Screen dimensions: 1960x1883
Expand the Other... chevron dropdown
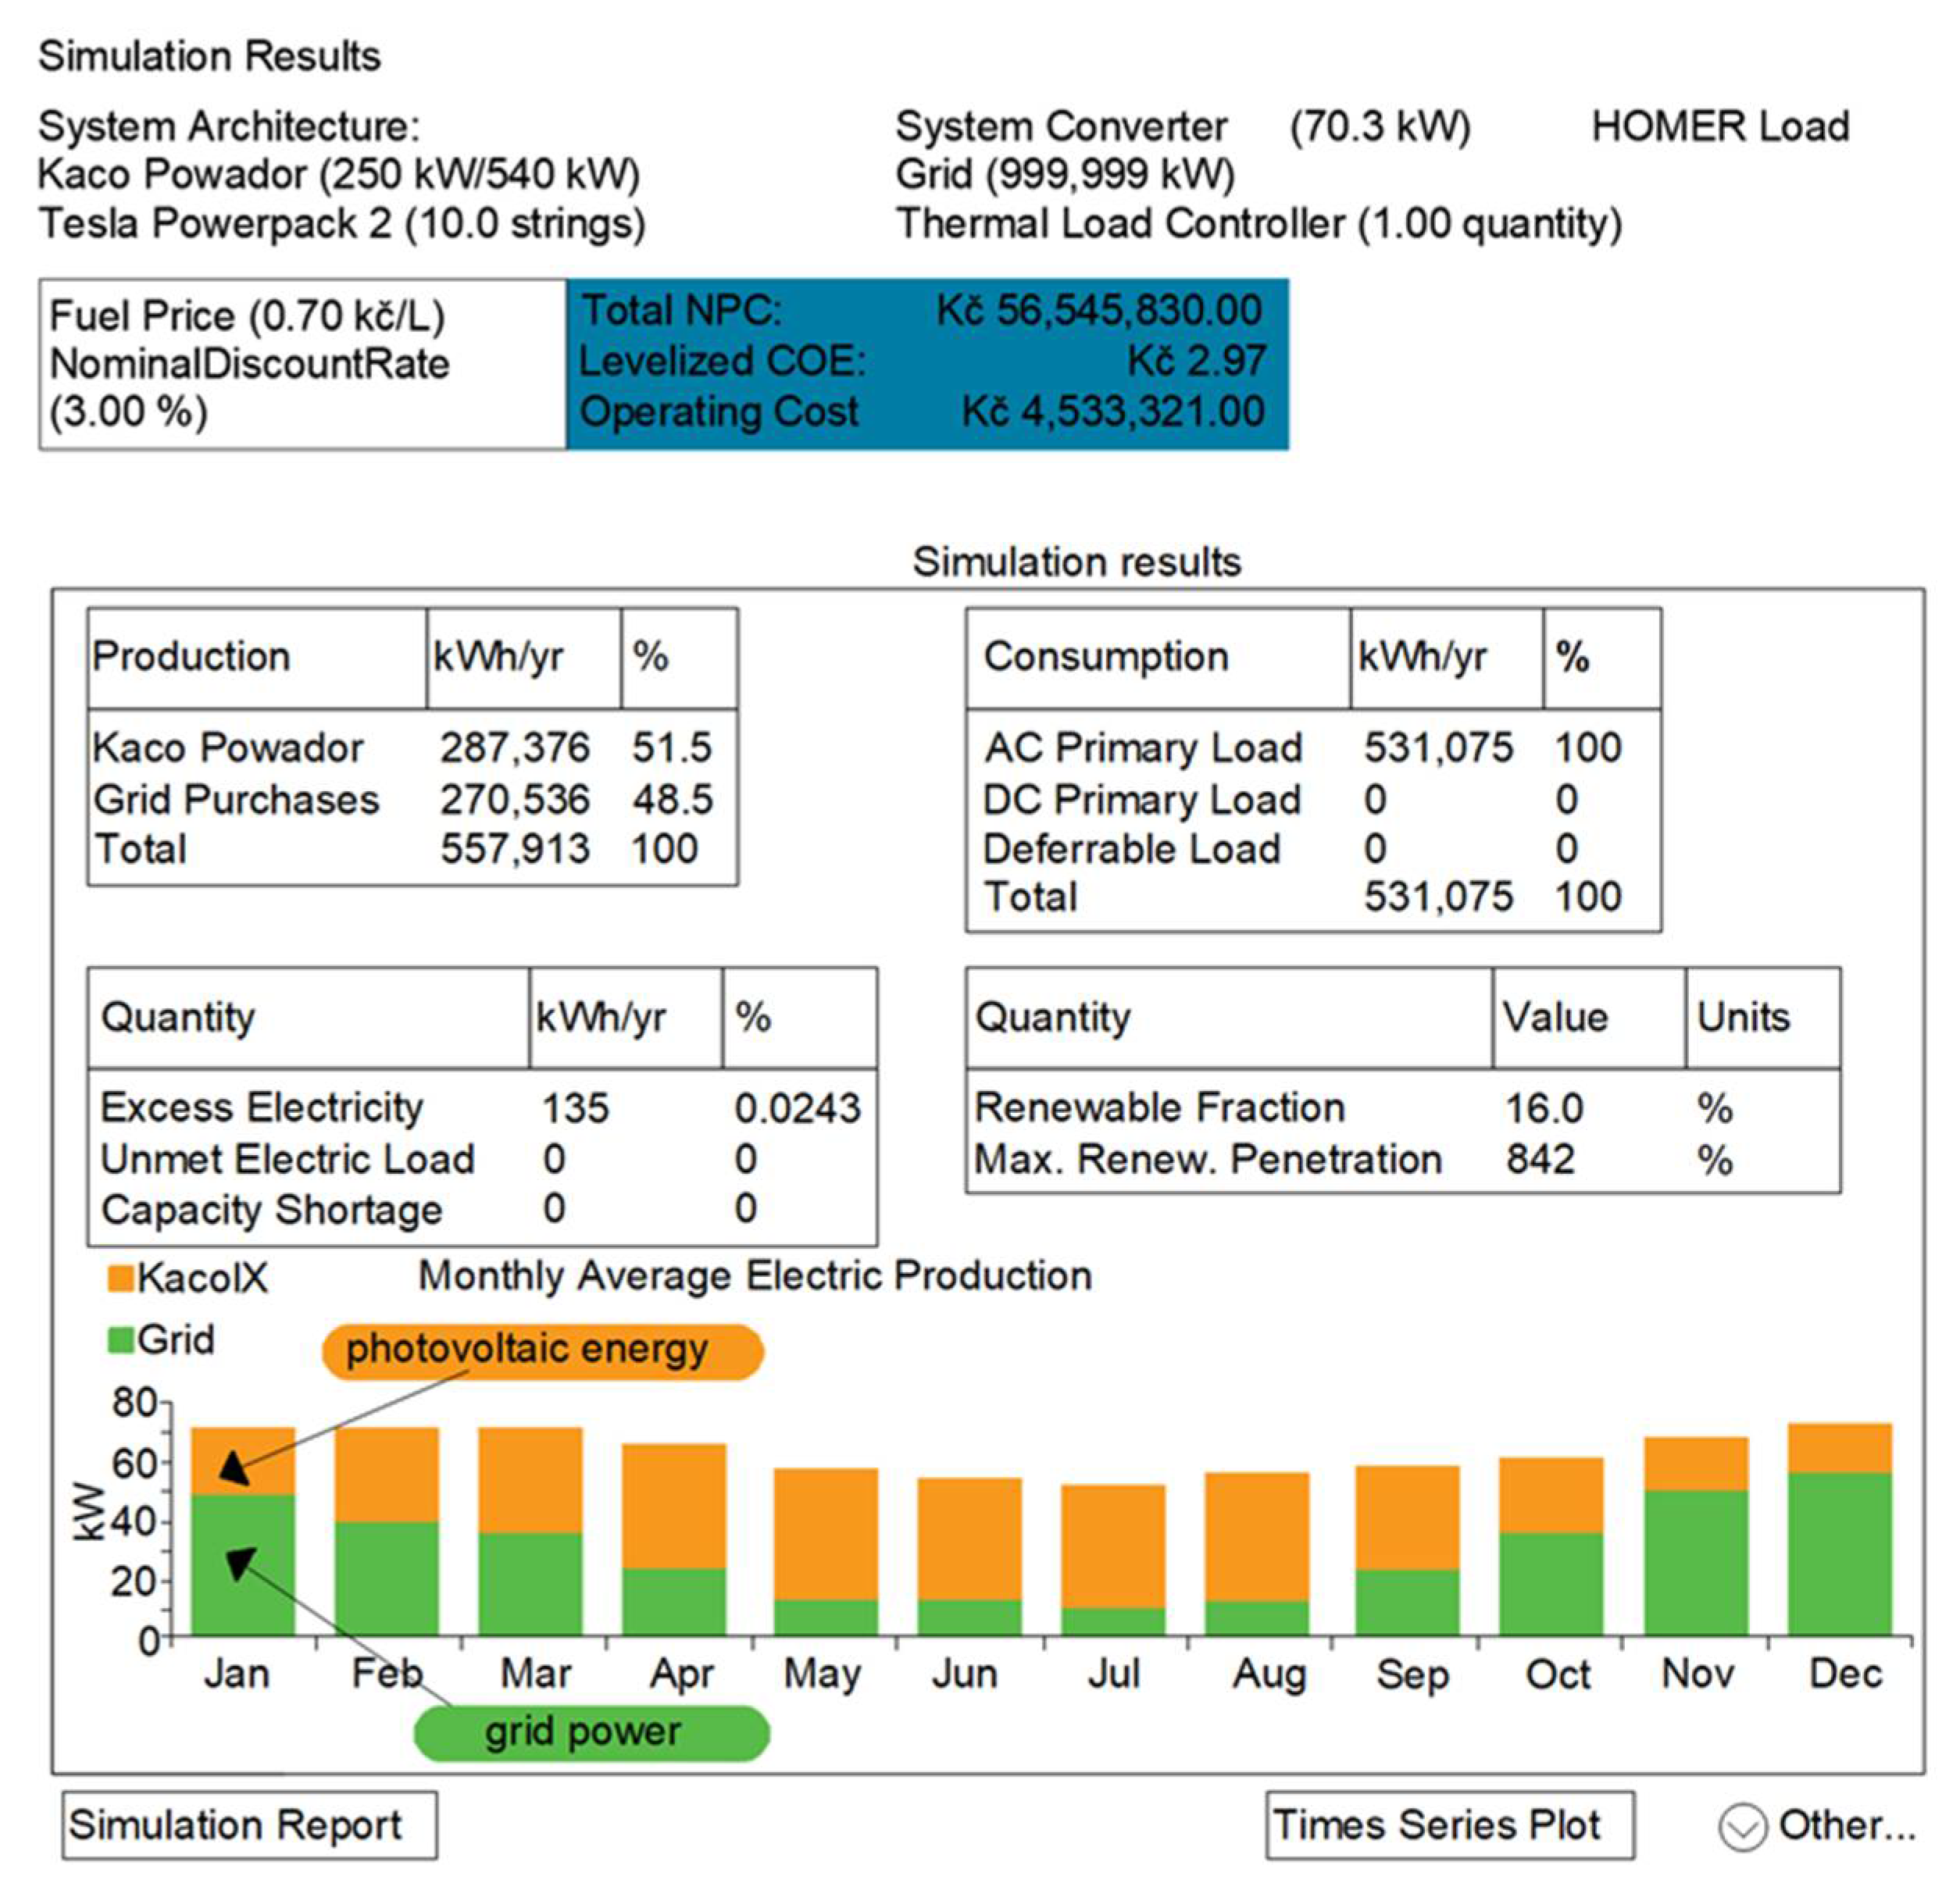tap(1742, 1827)
